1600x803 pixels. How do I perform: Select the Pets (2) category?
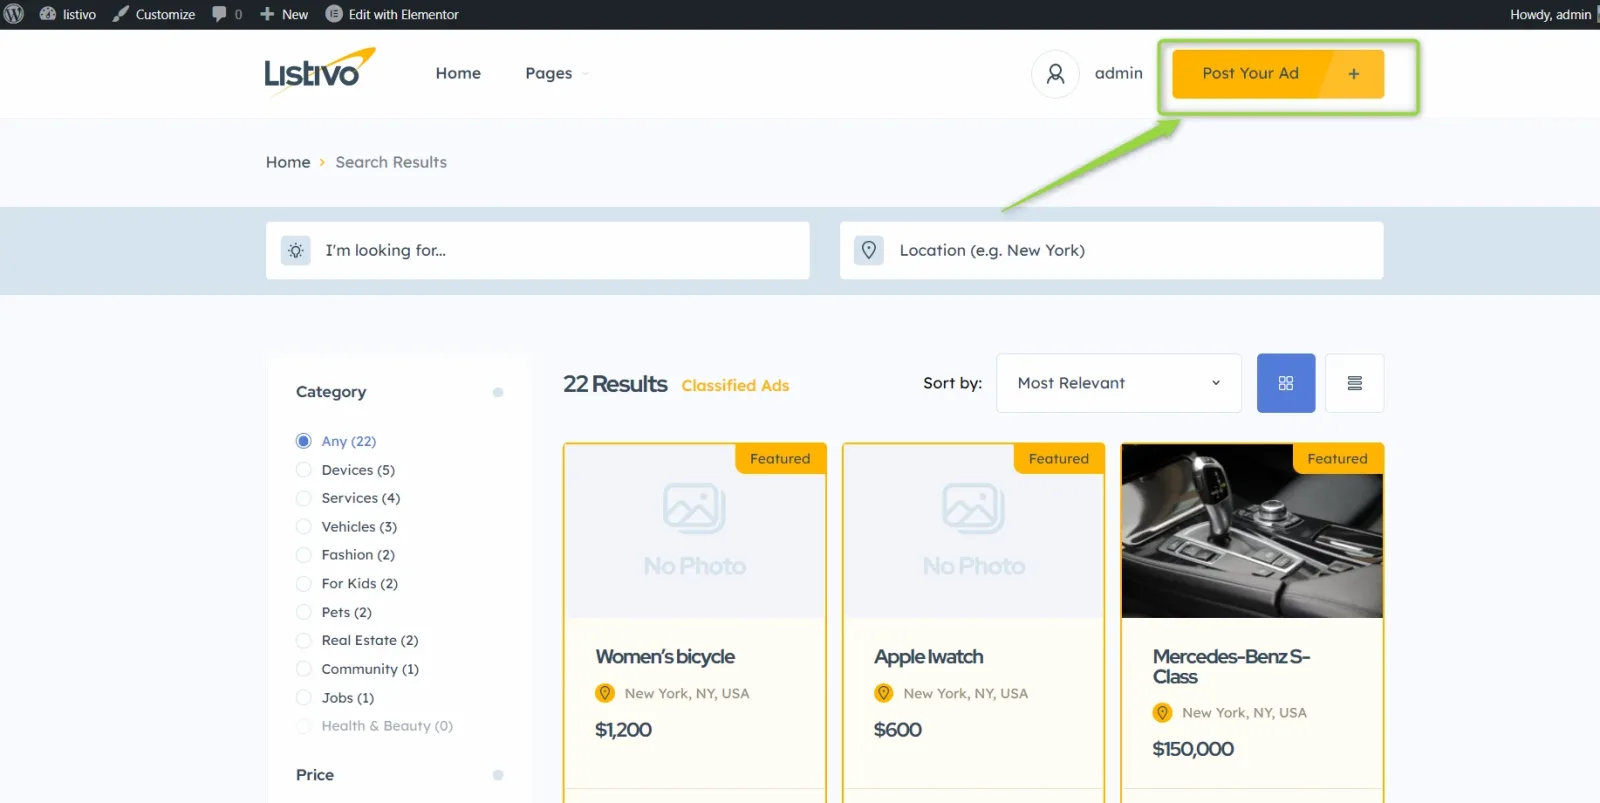[334, 612]
